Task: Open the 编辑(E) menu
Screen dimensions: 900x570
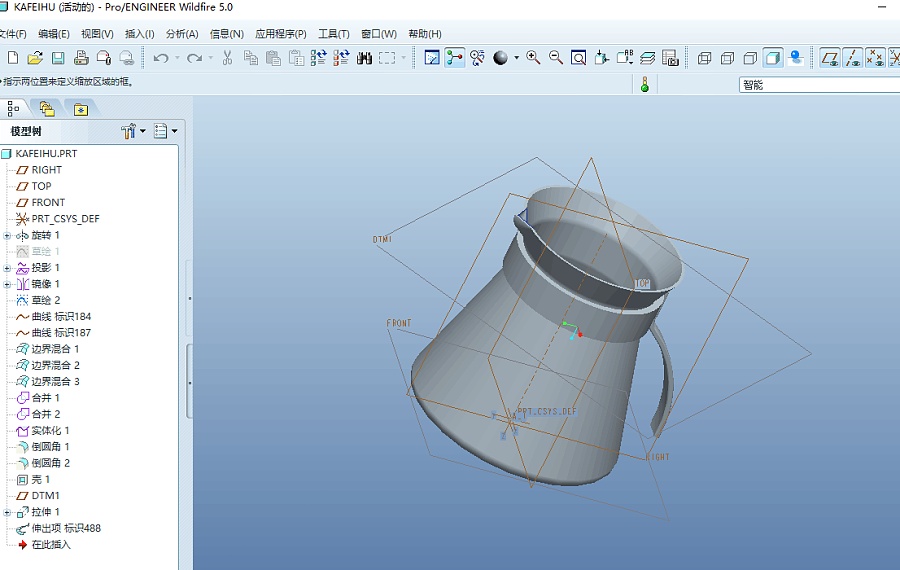Action: coord(54,34)
